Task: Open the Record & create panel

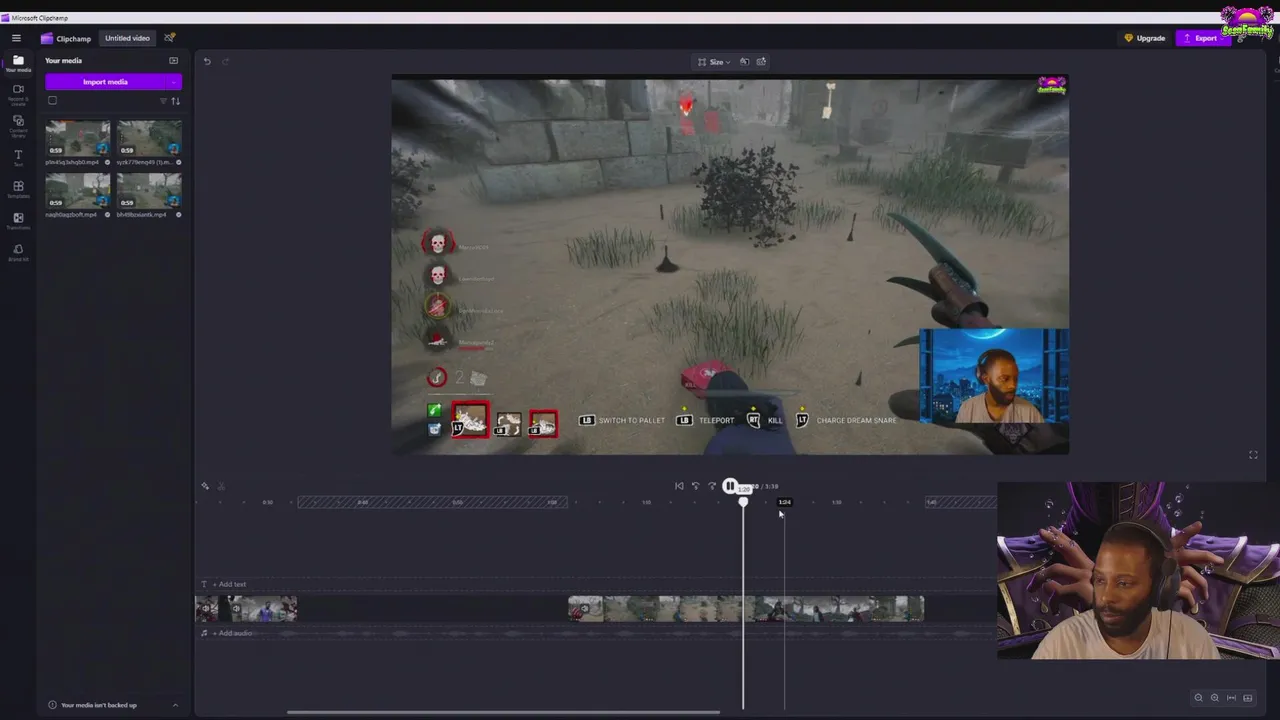Action: pyautogui.click(x=18, y=93)
